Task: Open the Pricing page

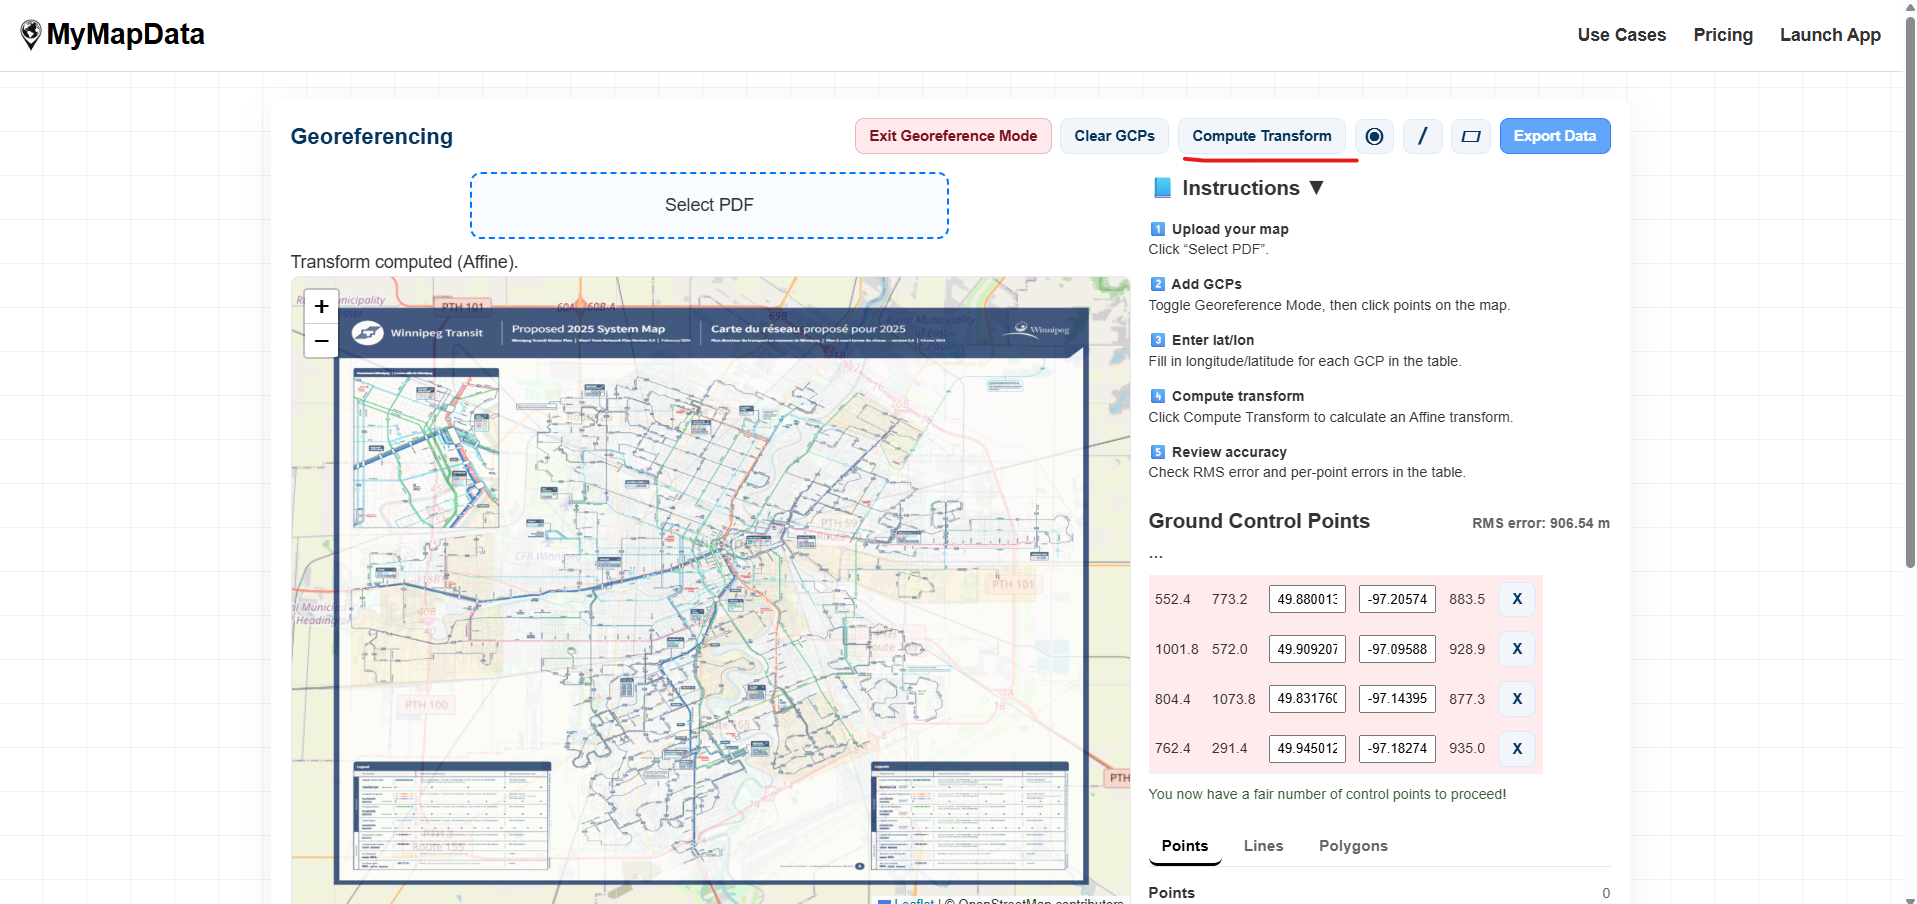Action: pos(1722,34)
